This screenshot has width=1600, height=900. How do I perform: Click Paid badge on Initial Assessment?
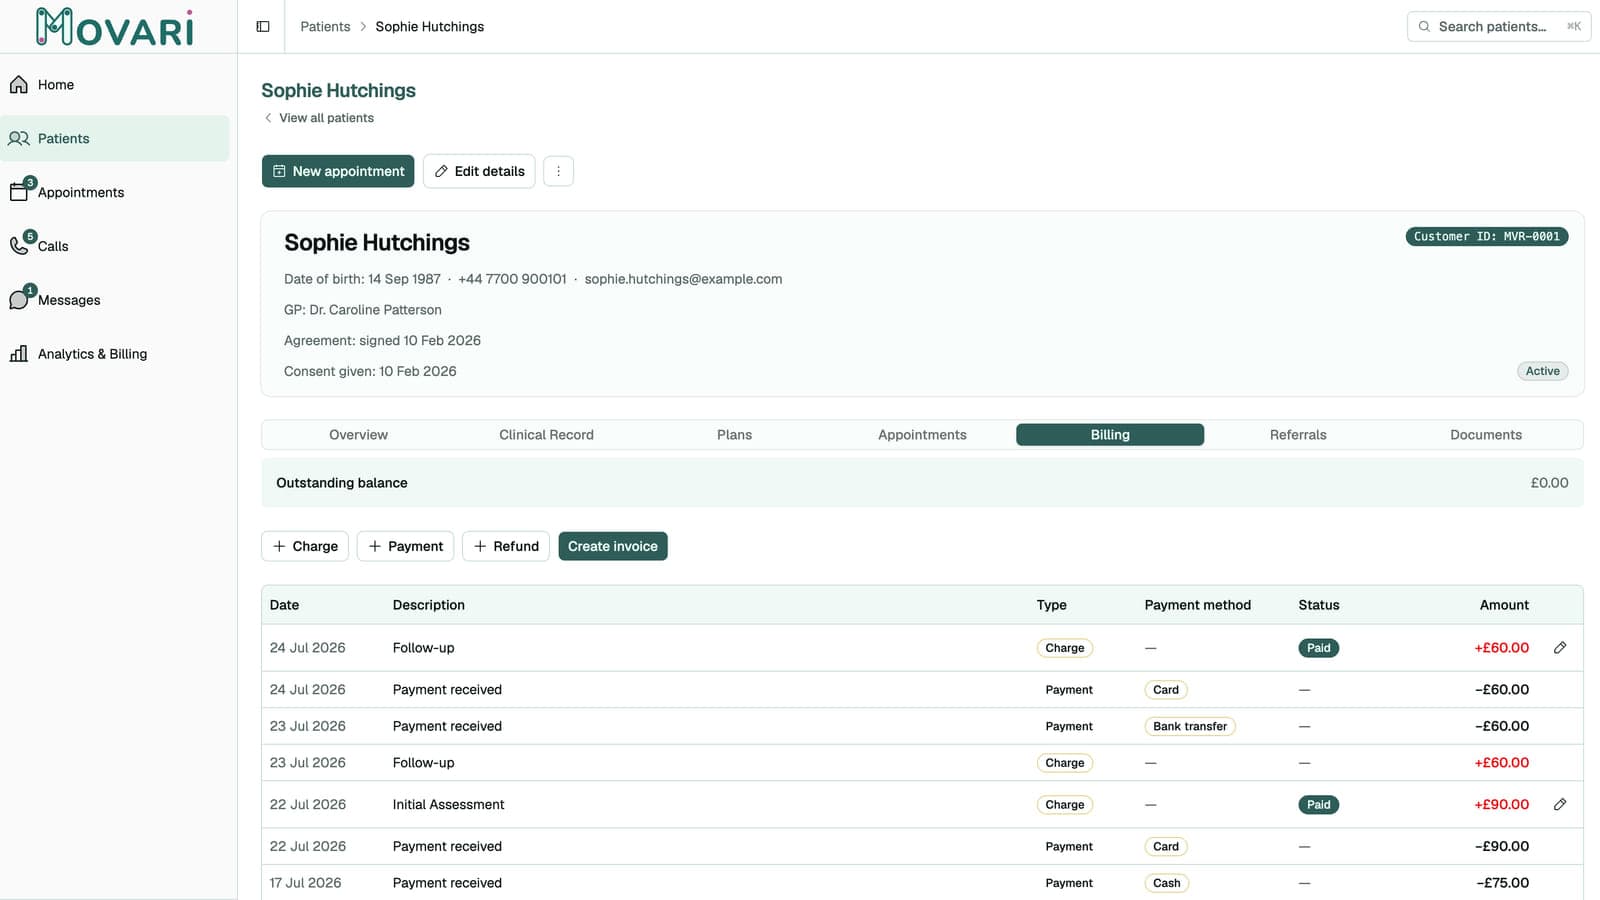coord(1318,805)
